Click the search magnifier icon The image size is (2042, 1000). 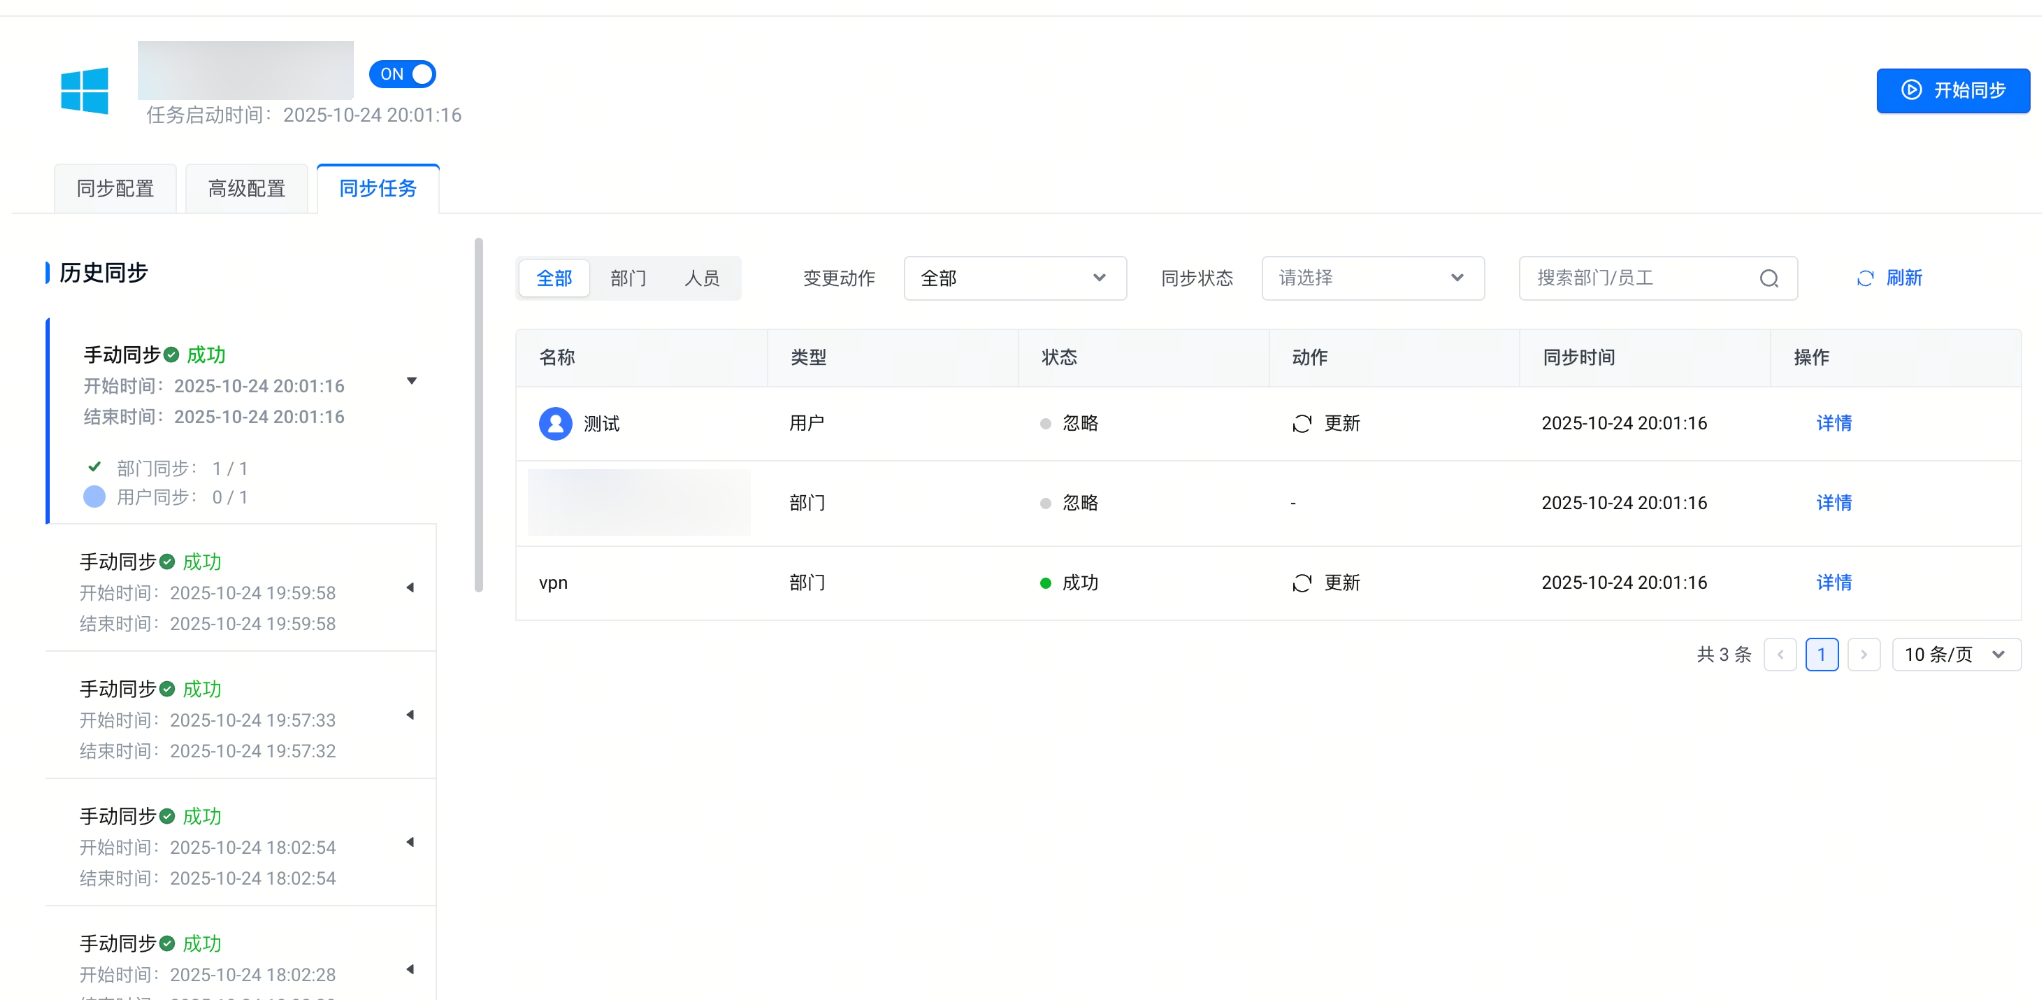click(x=1768, y=279)
